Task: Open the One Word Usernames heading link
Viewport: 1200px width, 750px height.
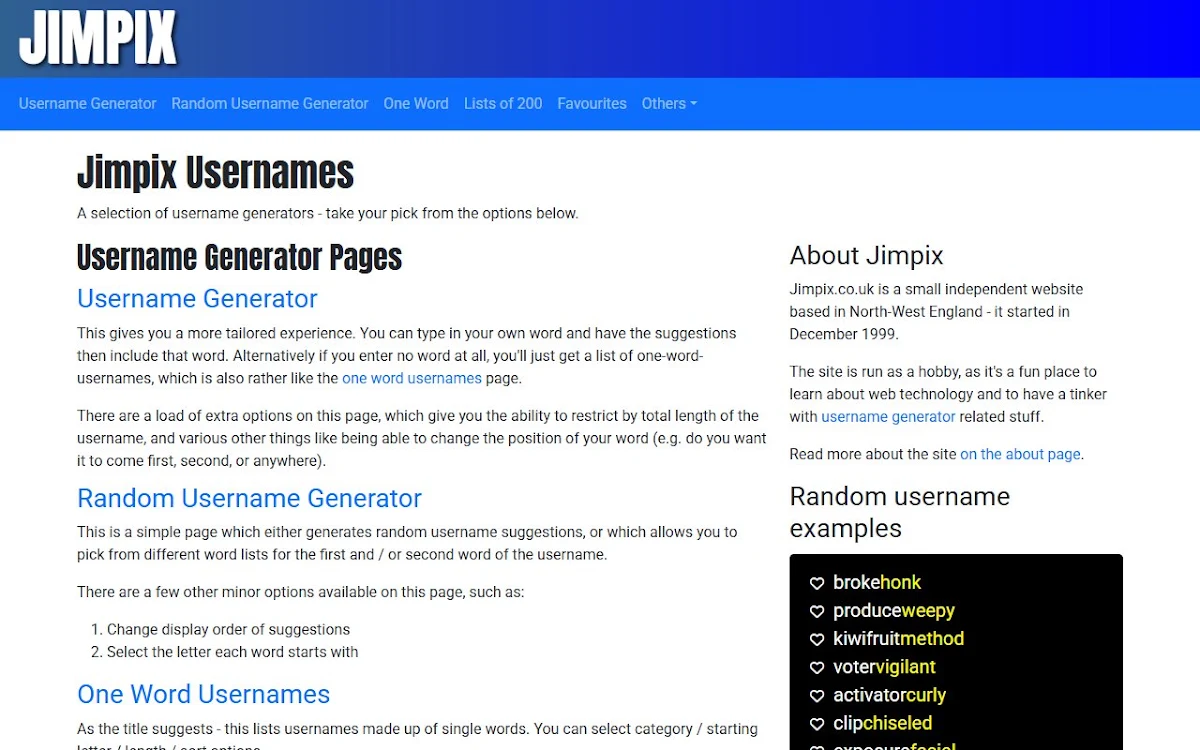Action: (x=203, y=694)
